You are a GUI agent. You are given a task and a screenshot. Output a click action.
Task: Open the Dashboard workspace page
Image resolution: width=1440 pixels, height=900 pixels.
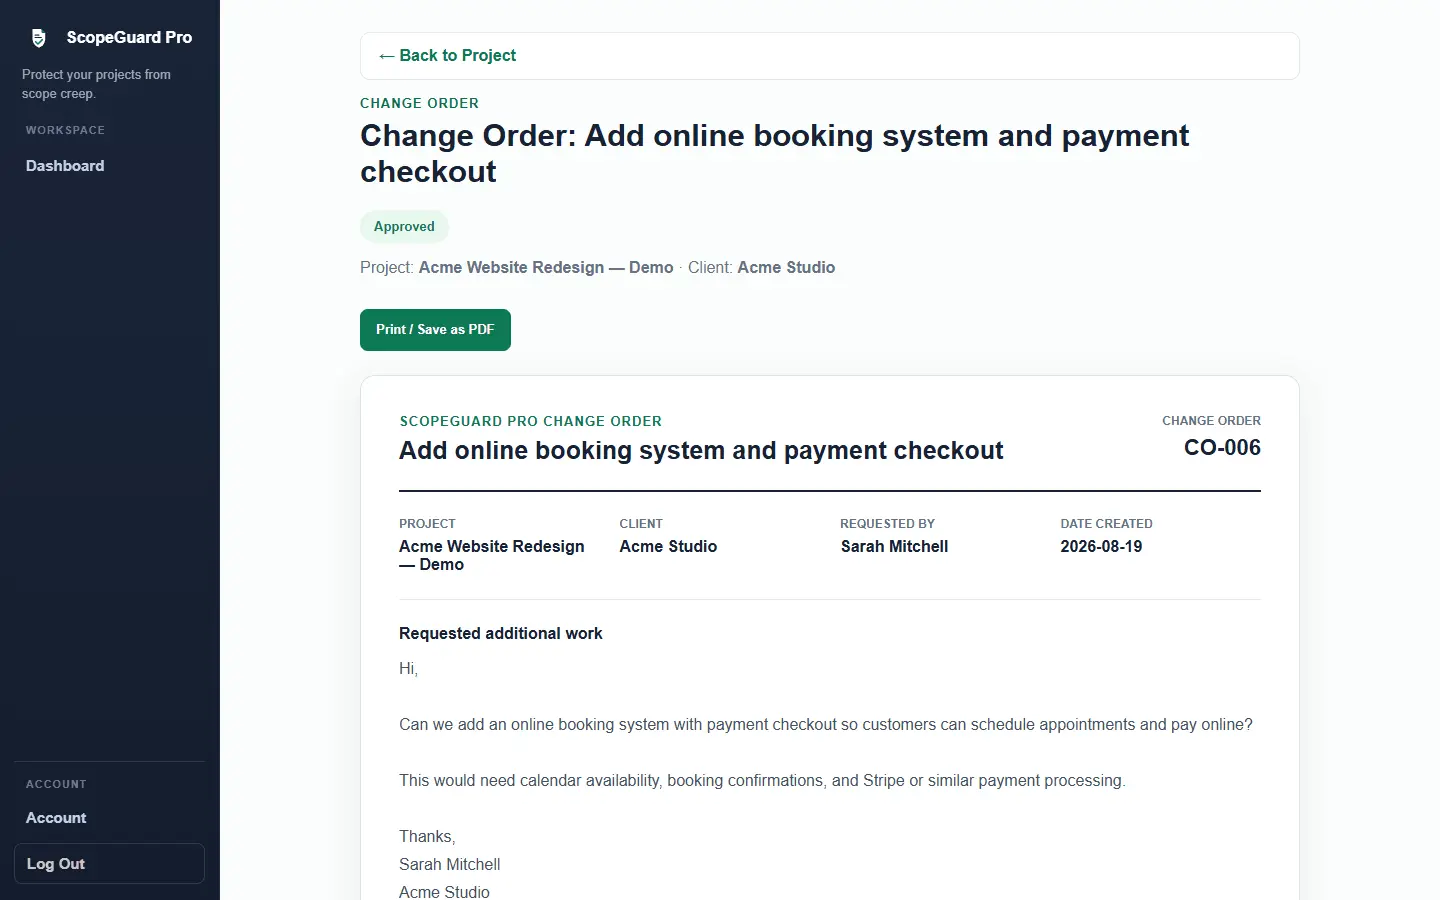tap(65, 166)
